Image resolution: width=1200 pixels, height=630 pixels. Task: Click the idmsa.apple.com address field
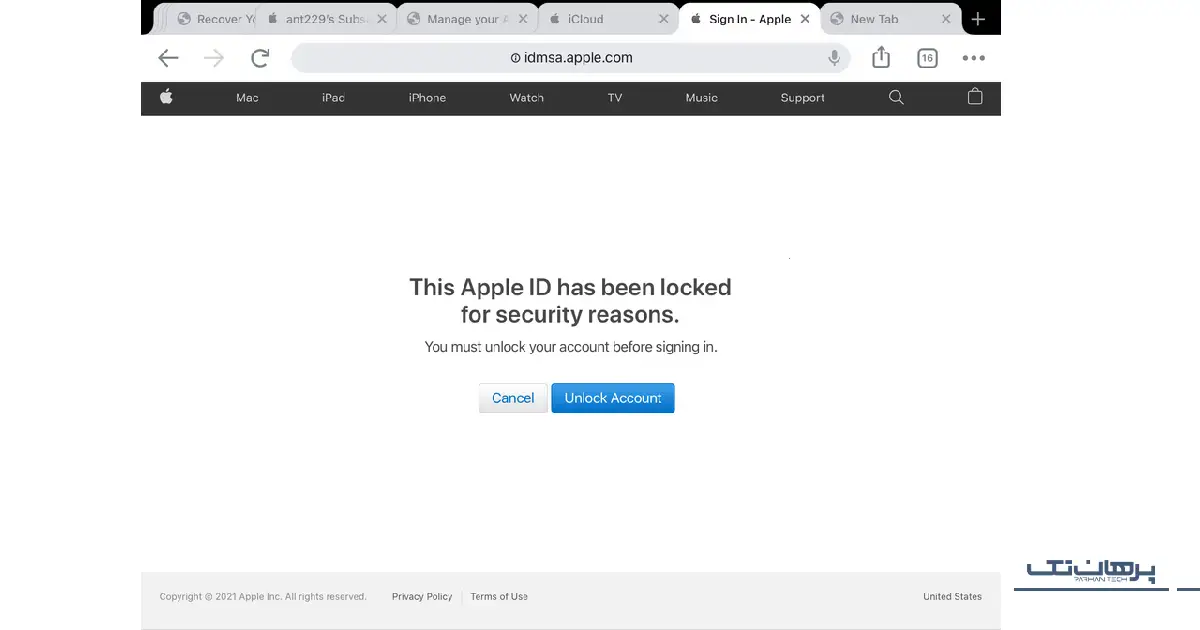pos(571,58)
